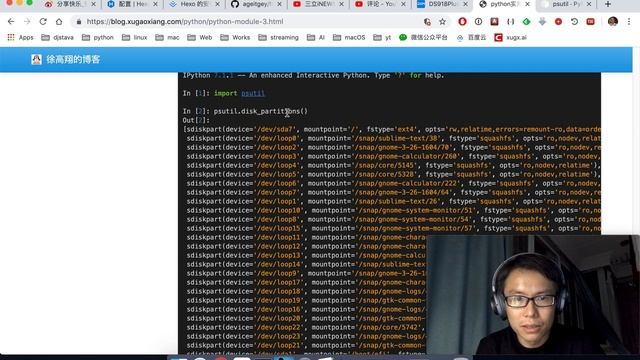Click the site security lock icon
Screen dimensions: 640x360
point(79,22)
